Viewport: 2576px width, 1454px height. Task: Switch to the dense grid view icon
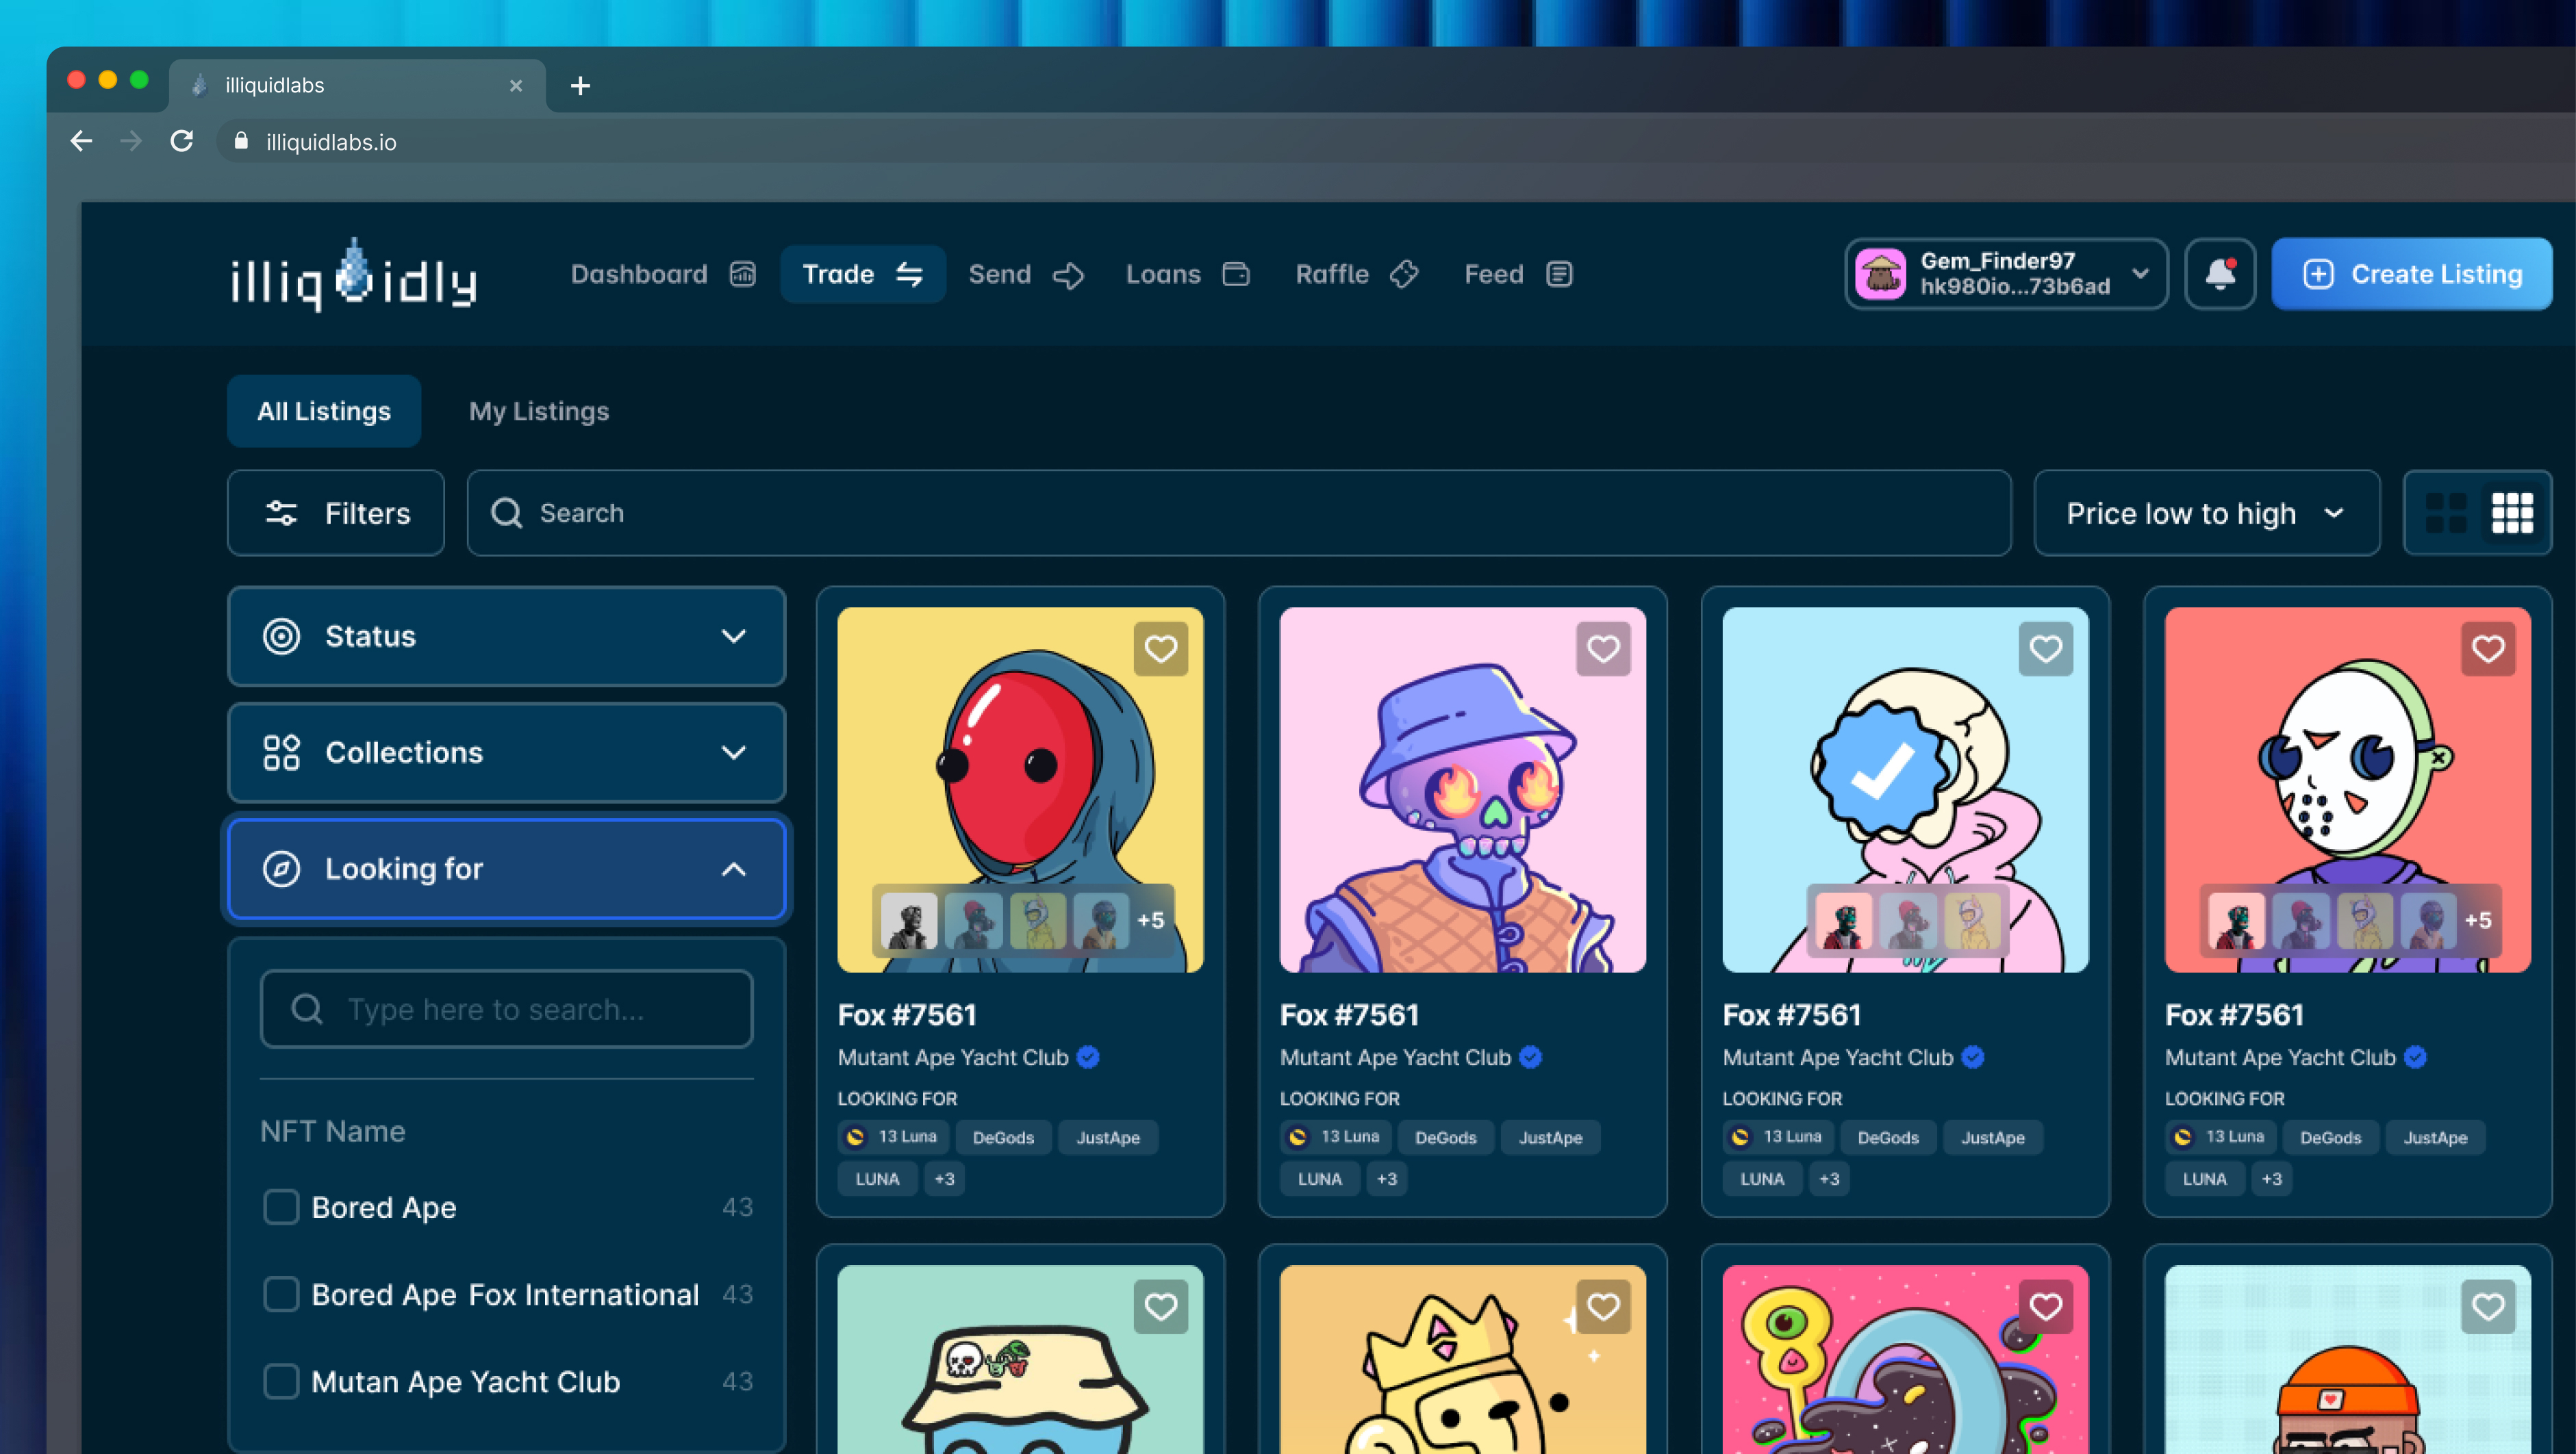pos(2511,513)
